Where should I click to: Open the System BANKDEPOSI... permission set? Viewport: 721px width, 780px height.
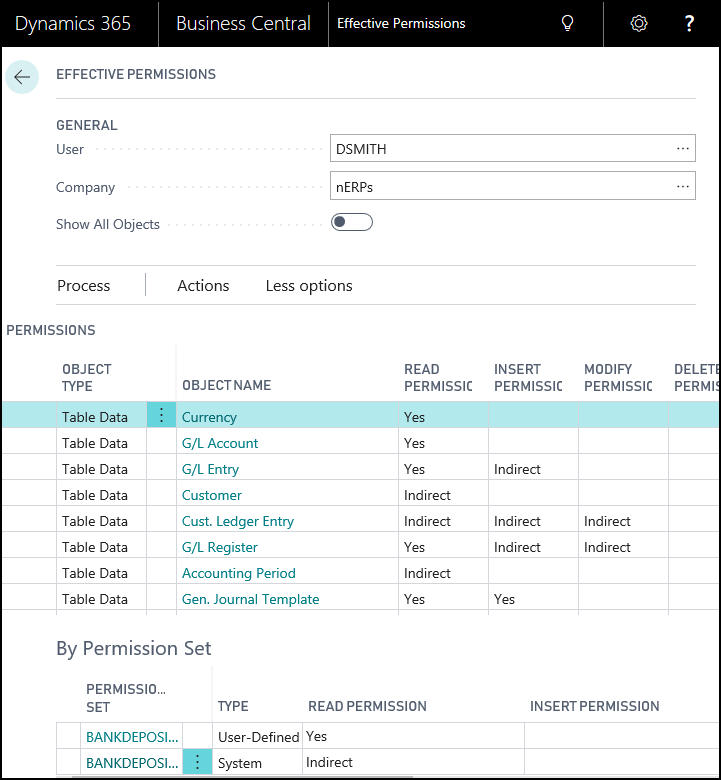[132, 763]
